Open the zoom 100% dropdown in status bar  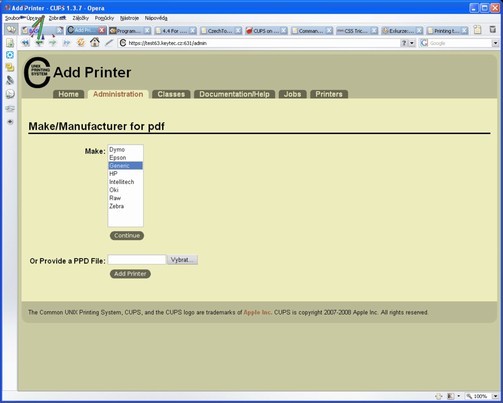495,396
